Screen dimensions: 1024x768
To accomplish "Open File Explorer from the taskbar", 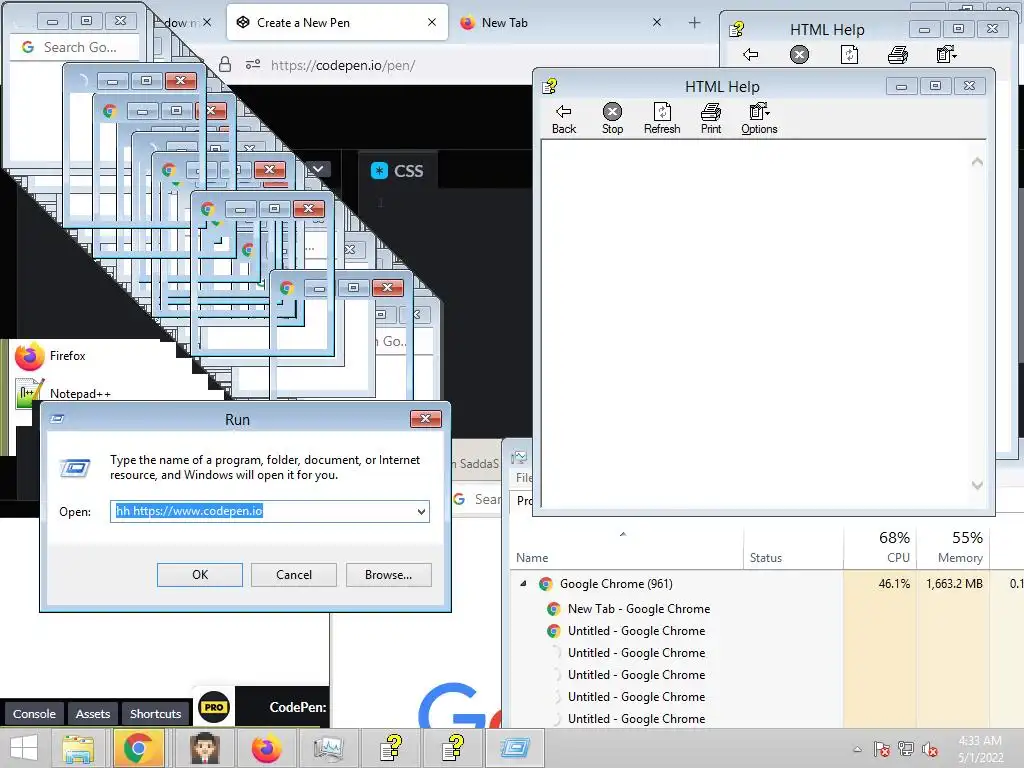I will tap(78, 748).
